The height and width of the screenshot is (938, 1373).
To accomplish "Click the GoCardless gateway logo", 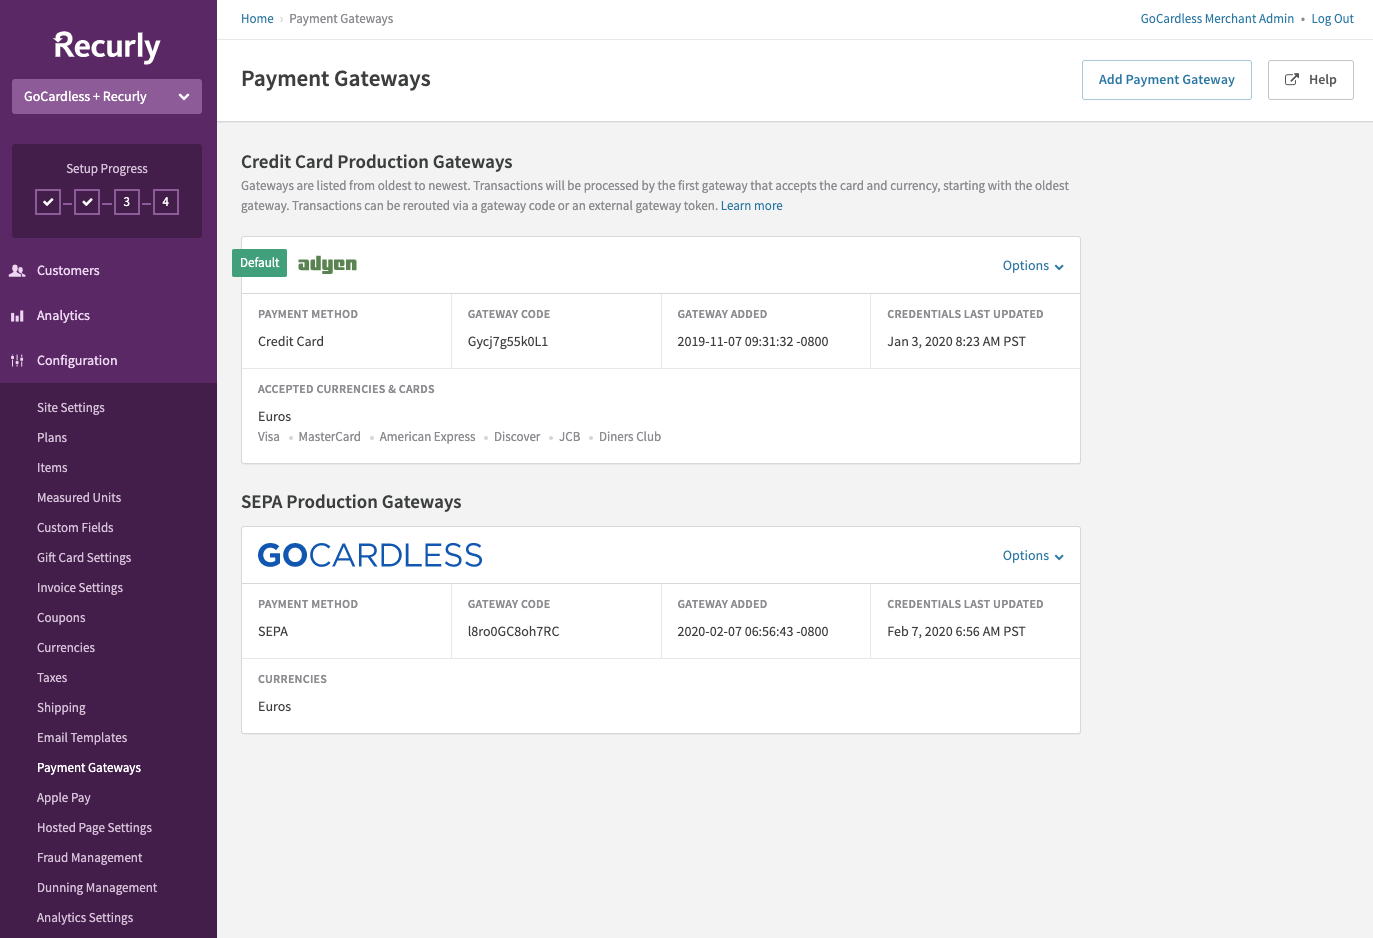I will 370,555.
